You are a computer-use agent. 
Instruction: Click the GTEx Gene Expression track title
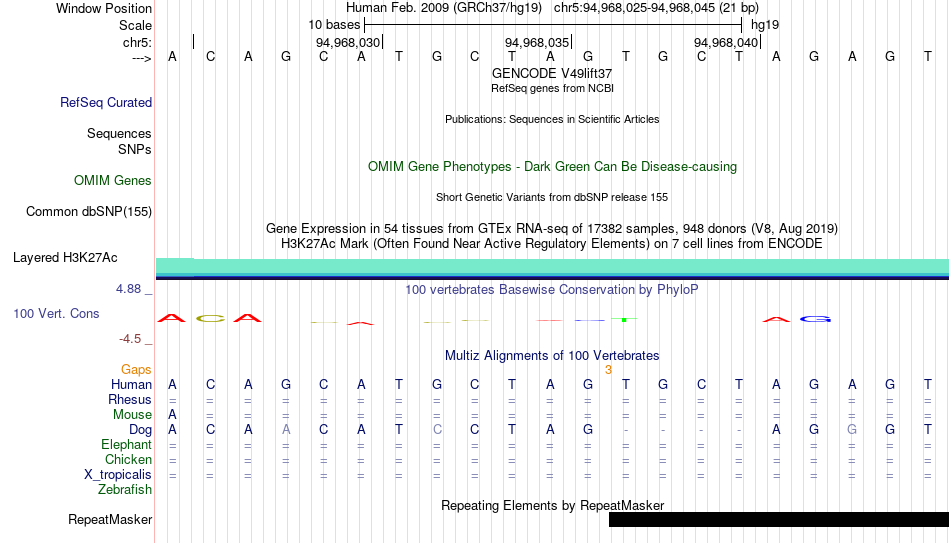click(x=552, y=228)
